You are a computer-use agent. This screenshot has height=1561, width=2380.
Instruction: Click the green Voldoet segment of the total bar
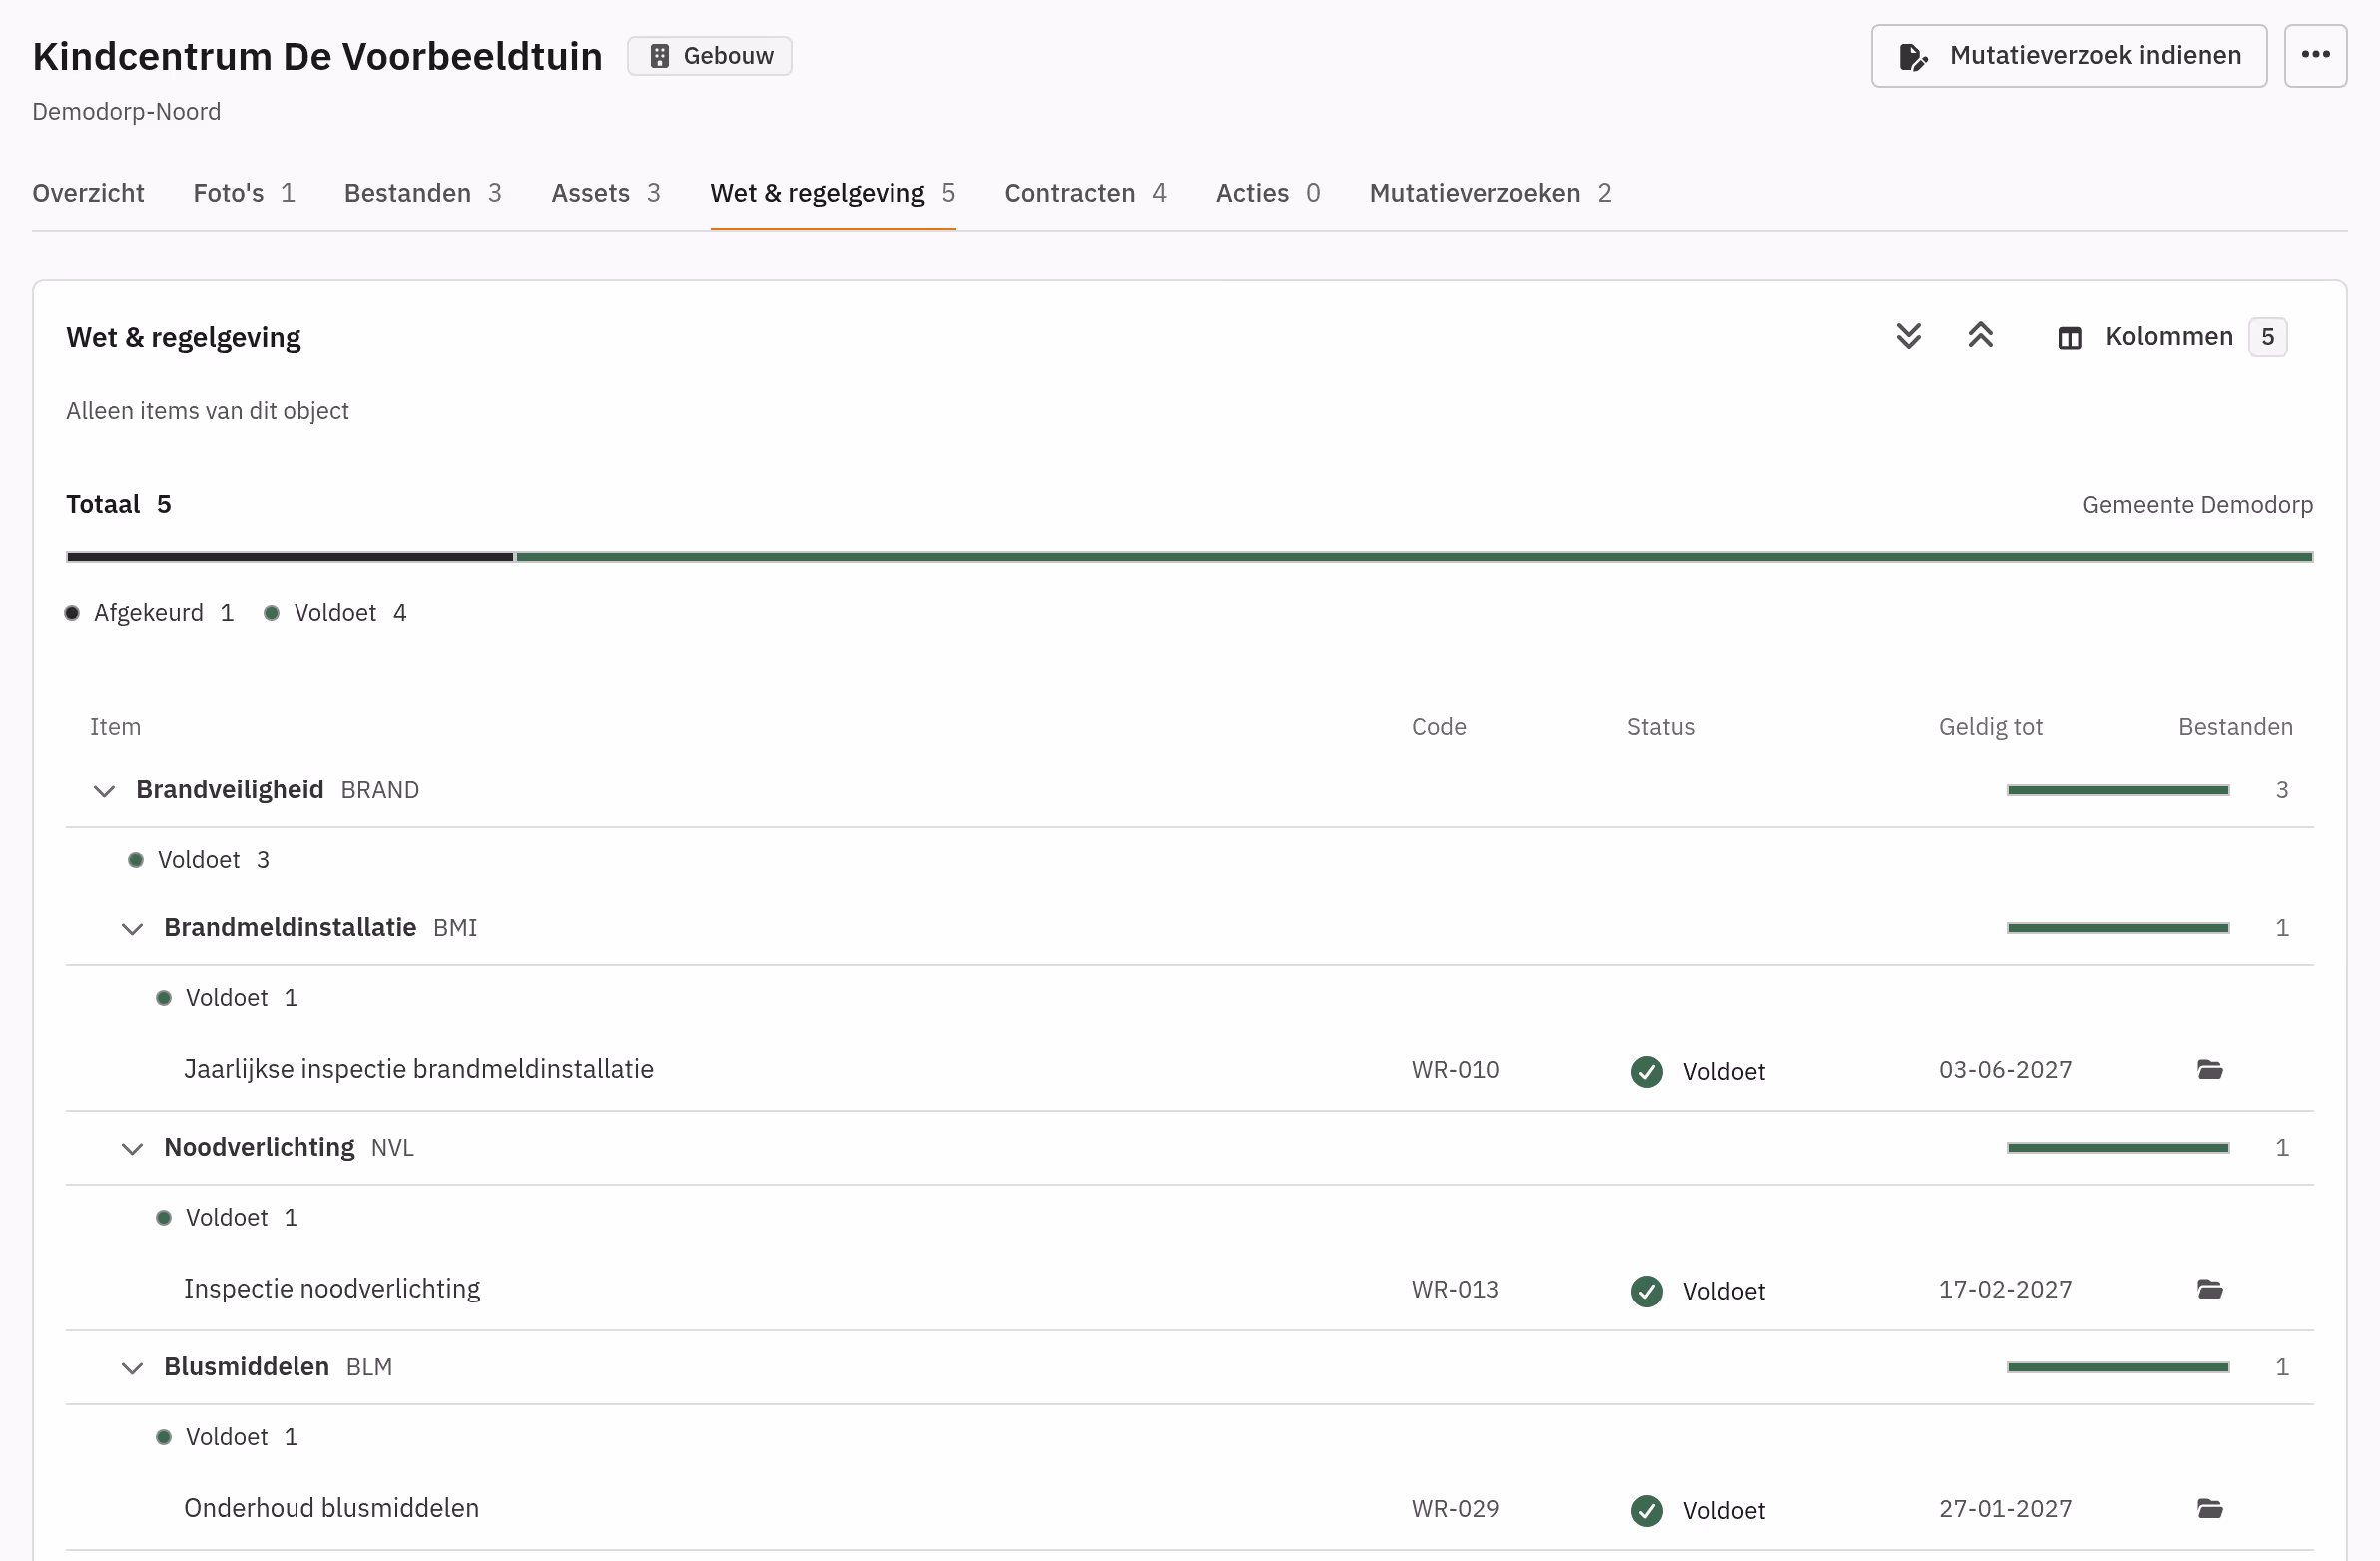pos(1414,556)
